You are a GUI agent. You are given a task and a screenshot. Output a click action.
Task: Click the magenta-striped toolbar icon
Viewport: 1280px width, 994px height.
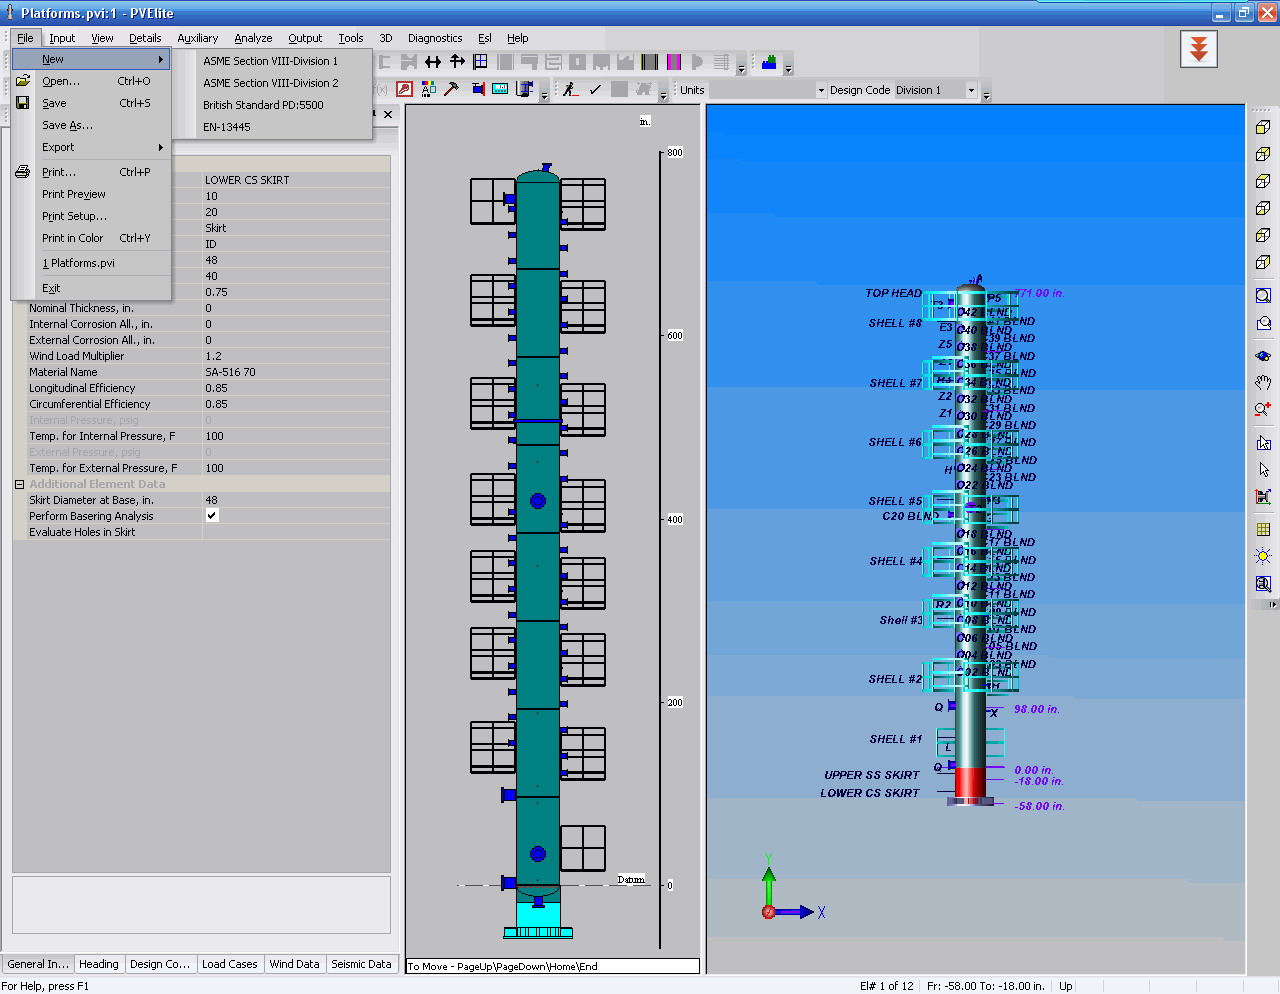pos(674,62)
